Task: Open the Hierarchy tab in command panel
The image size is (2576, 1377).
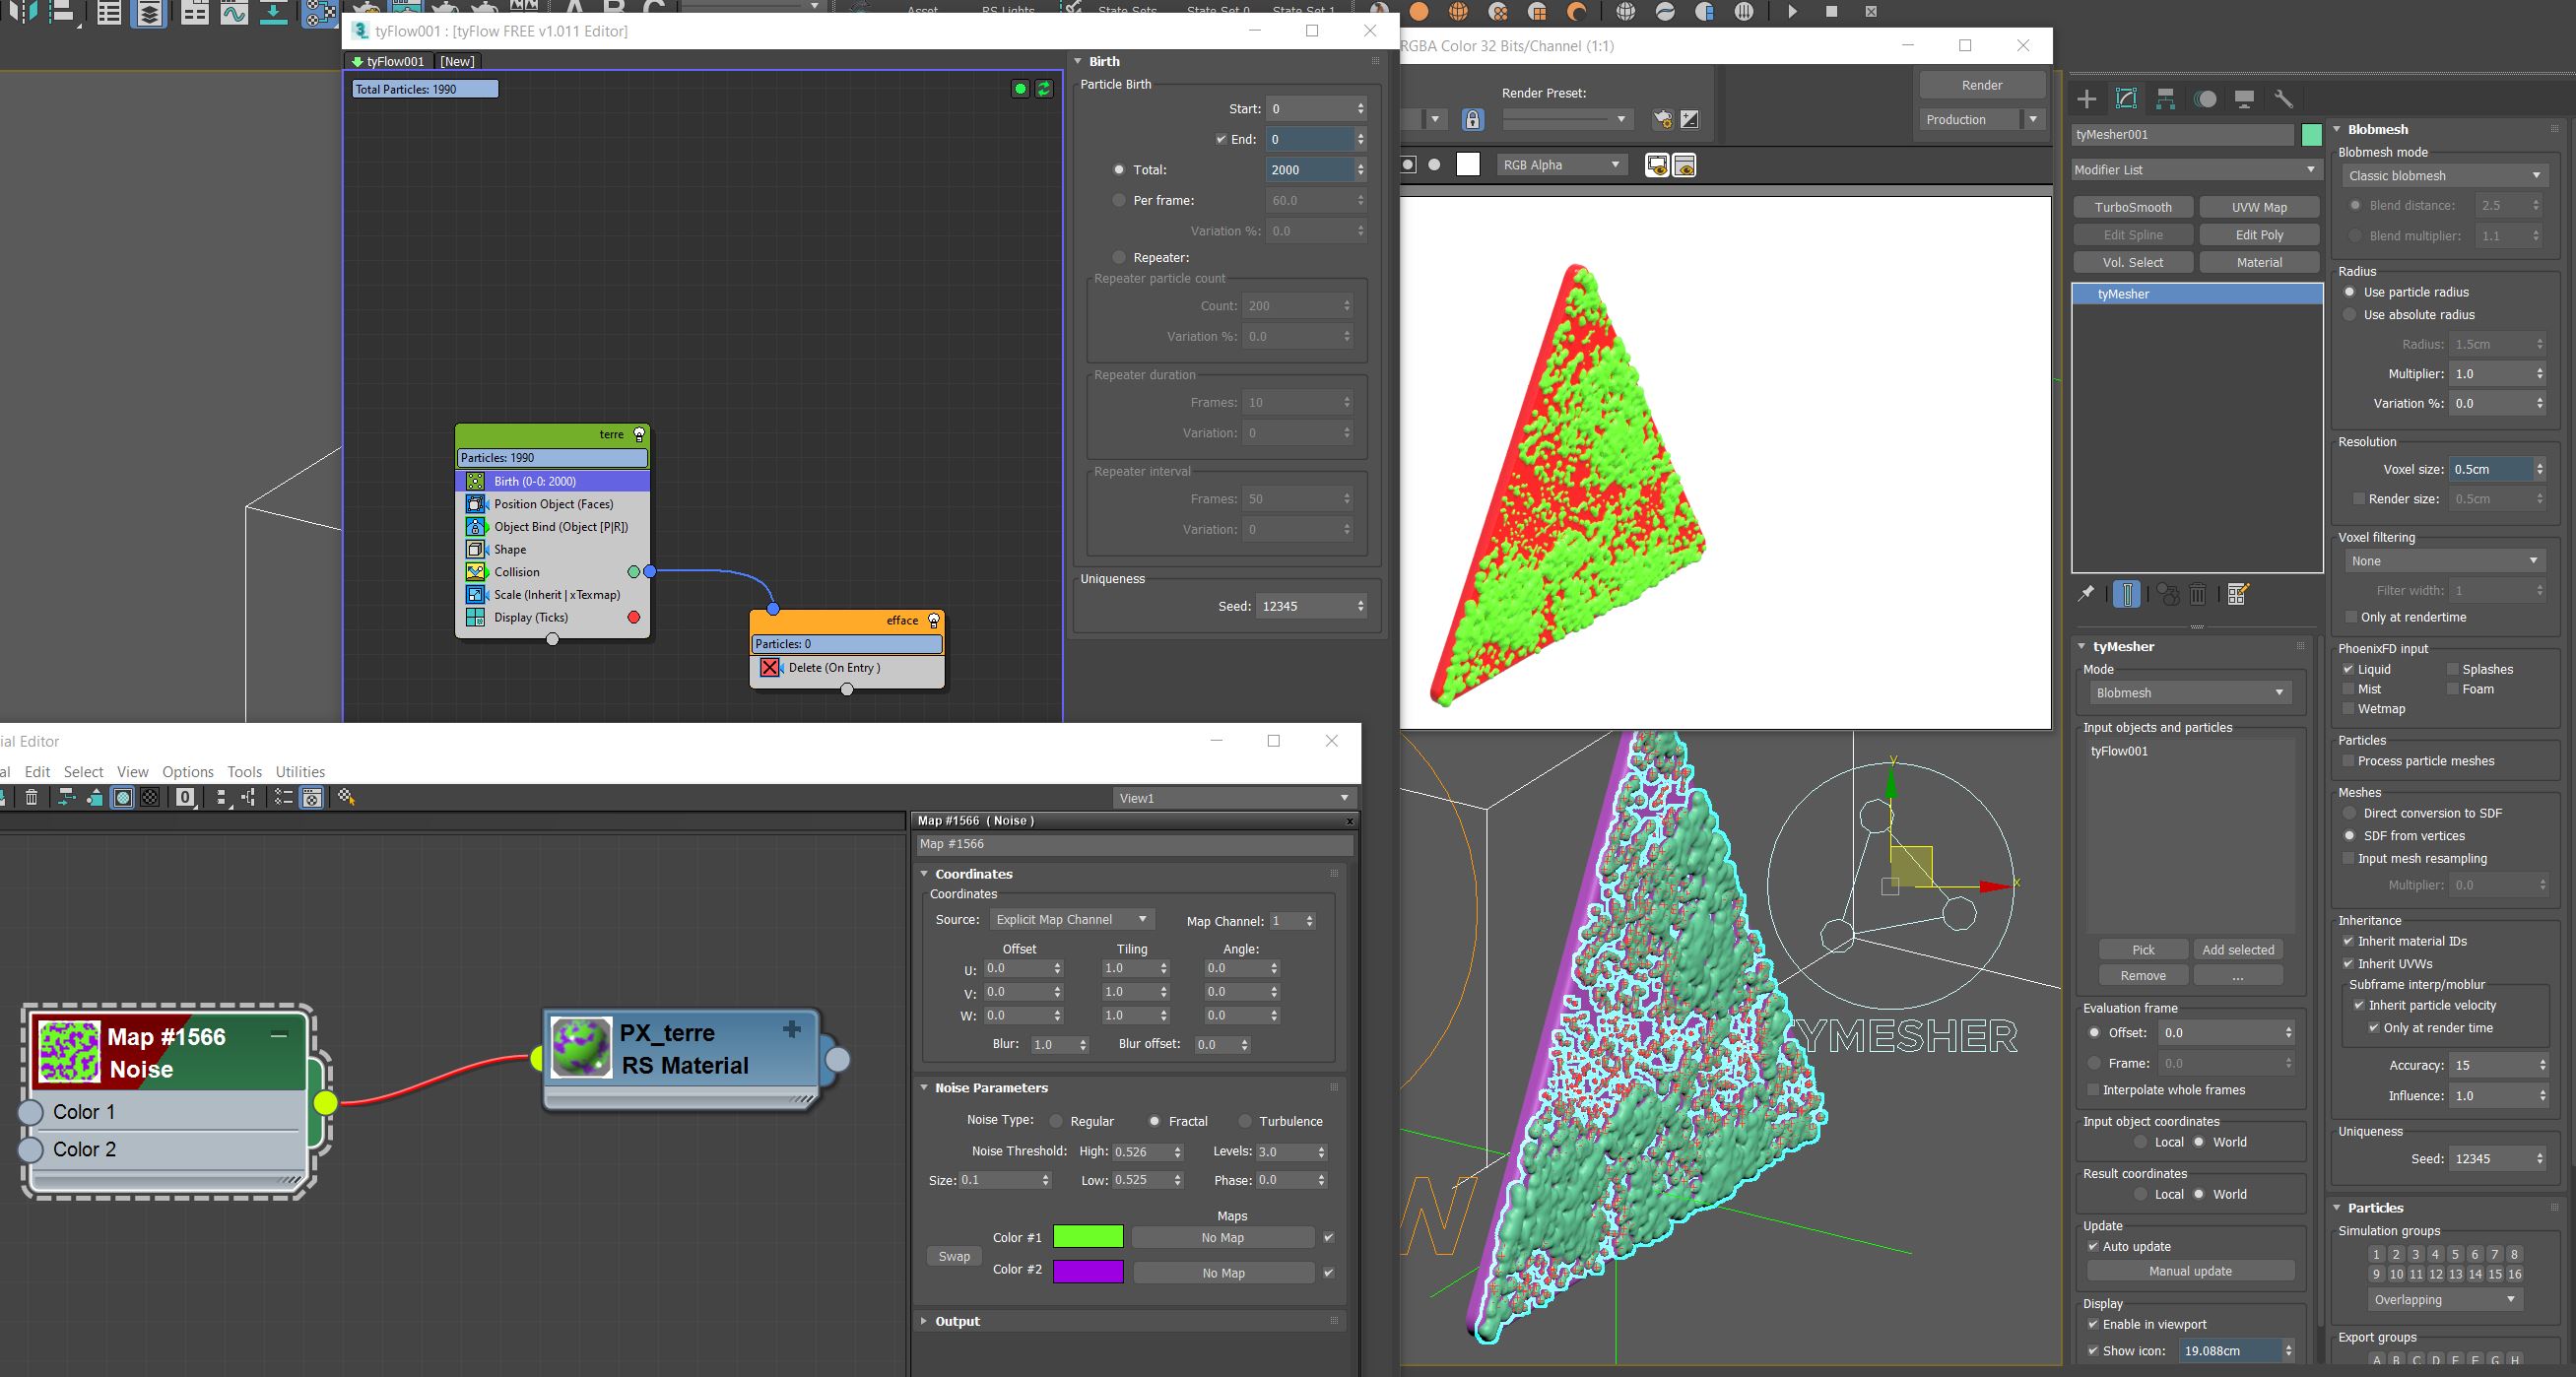Action: (2165, 99)
